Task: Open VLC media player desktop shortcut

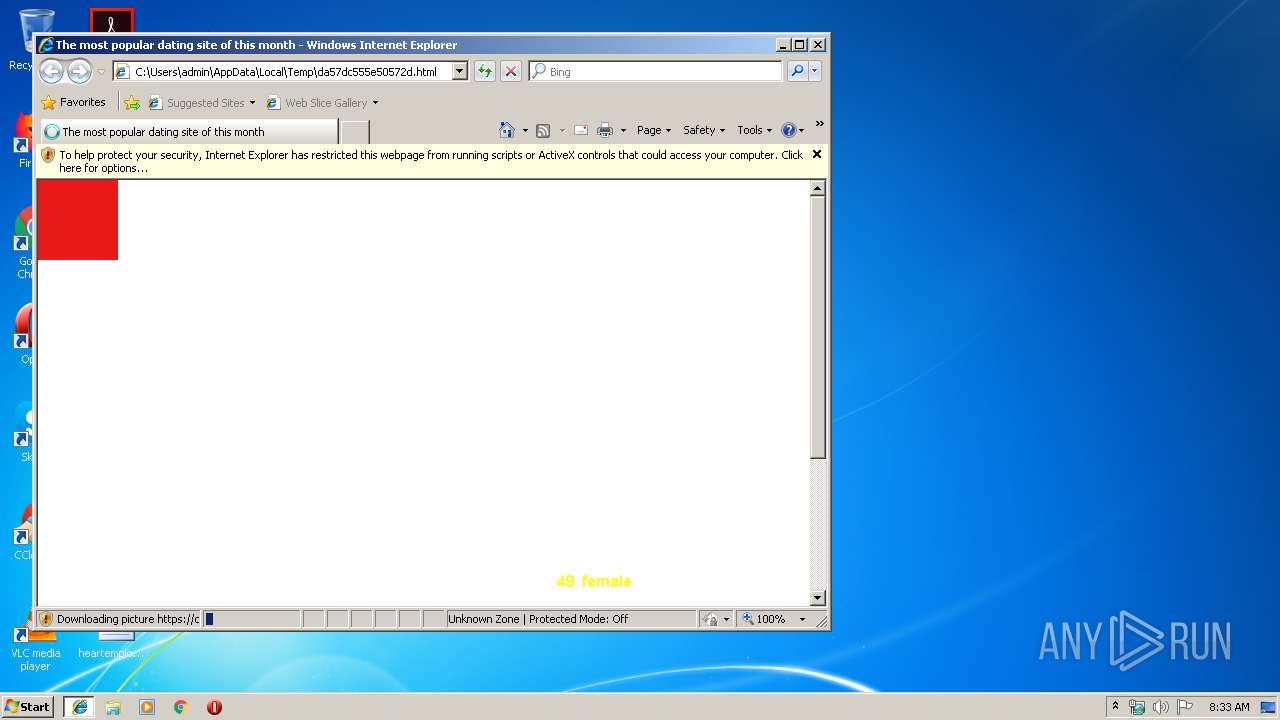Action: (x=36, y=646)
